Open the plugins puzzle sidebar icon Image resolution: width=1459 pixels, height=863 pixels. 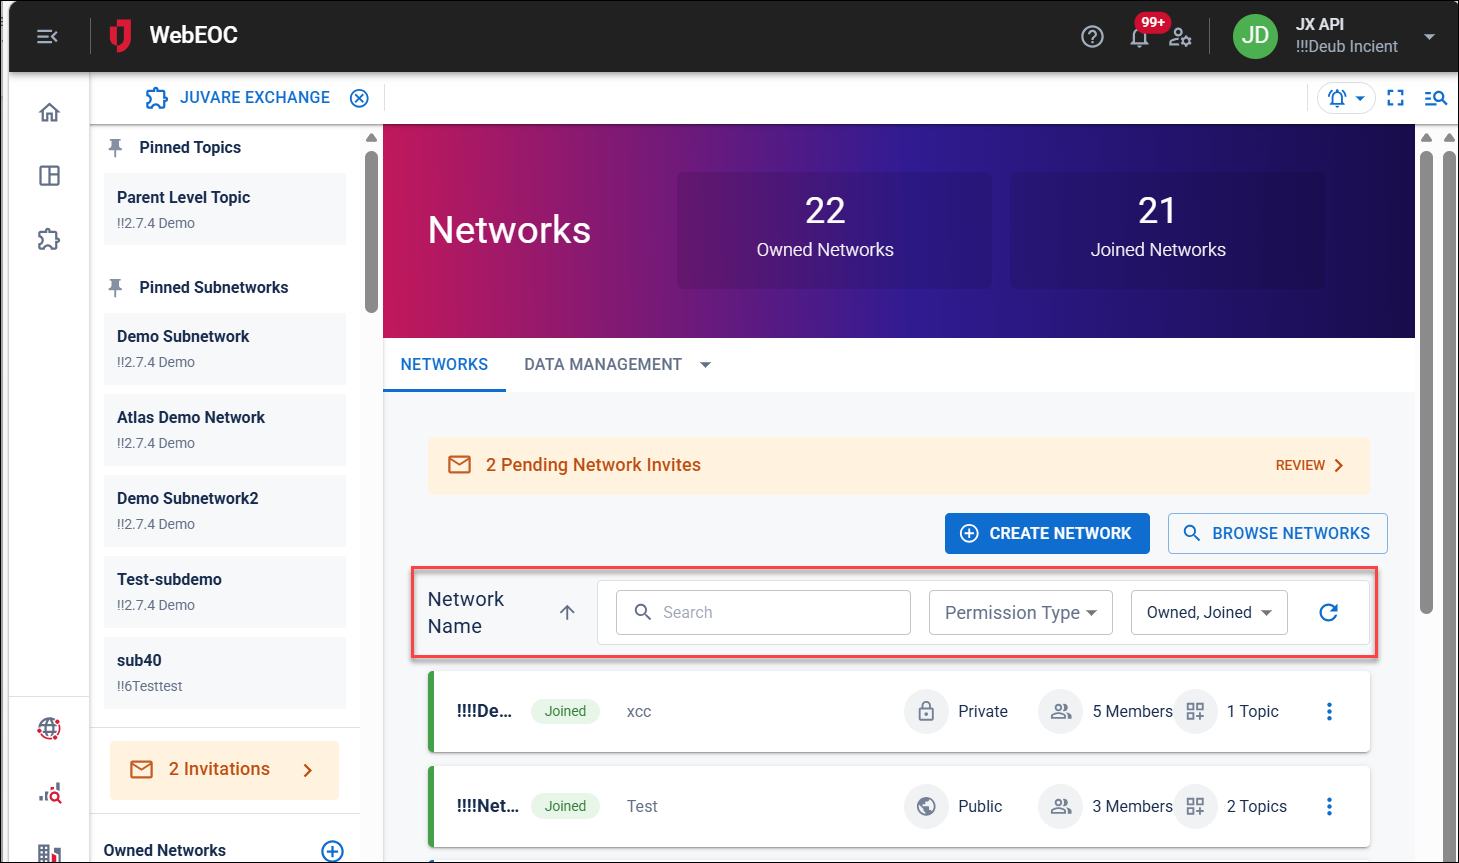[x=49, y=240]
